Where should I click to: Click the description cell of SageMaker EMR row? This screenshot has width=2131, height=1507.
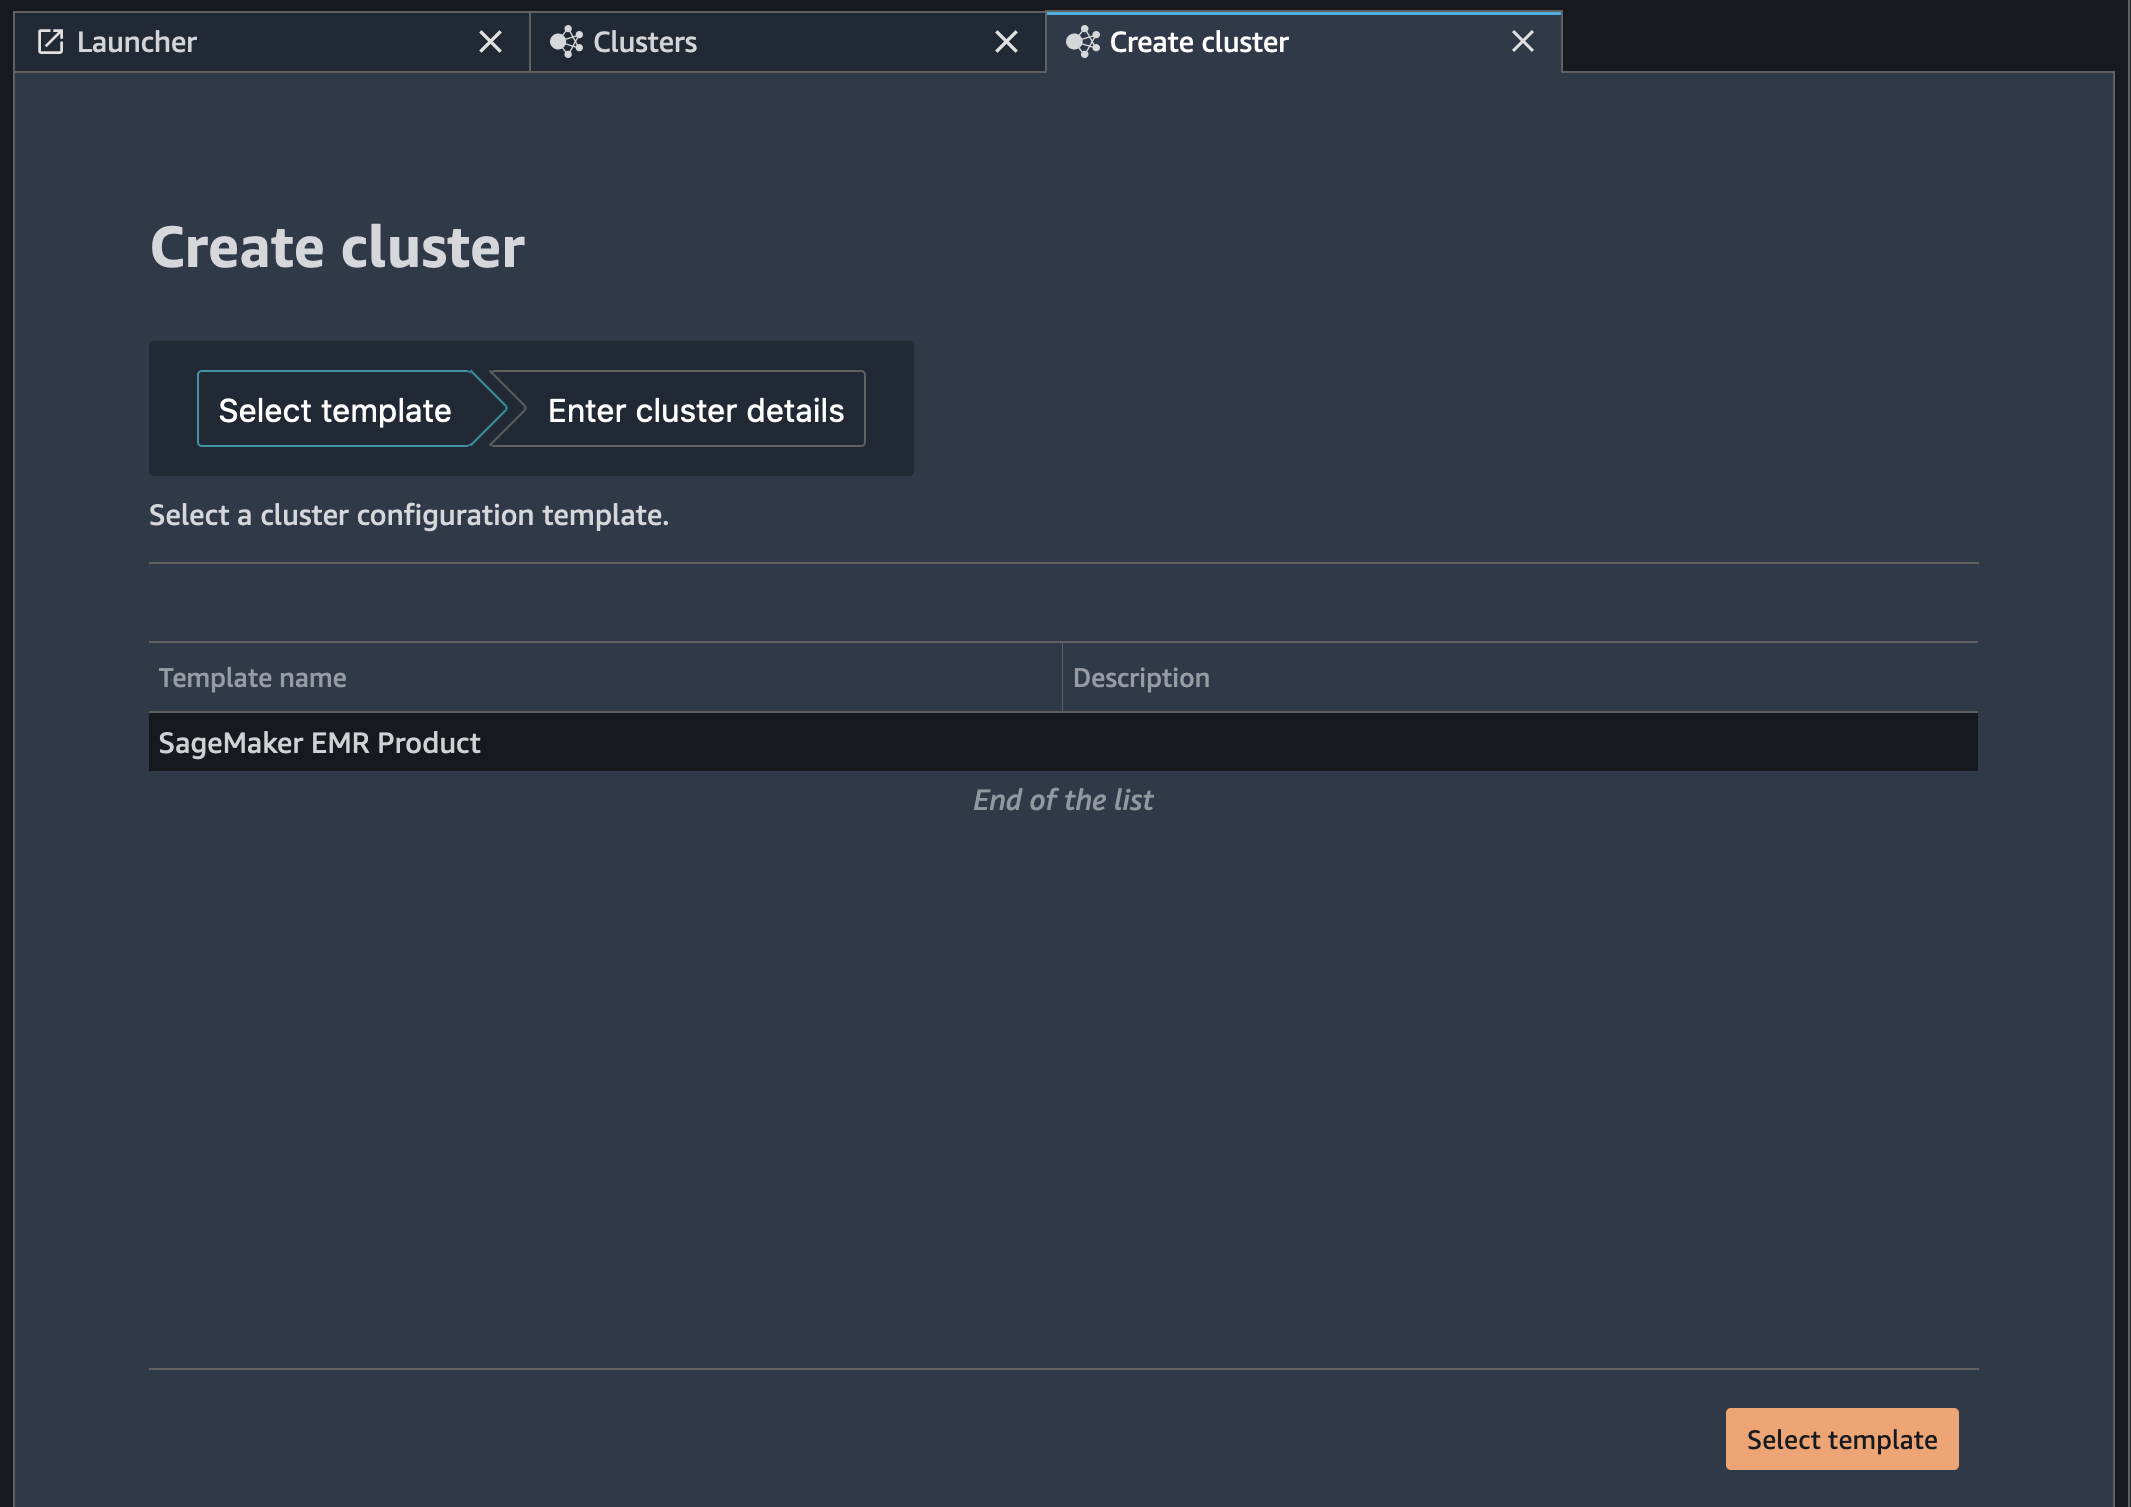pos(1518,743)
